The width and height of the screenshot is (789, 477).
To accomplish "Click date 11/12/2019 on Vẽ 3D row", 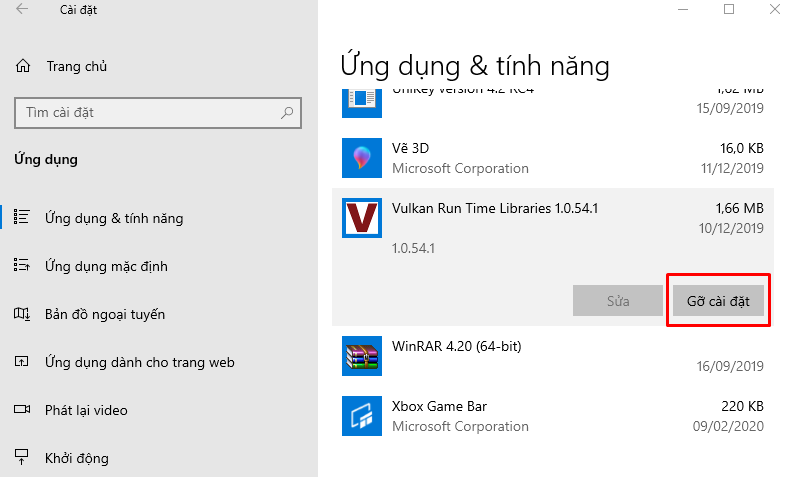I will 733,169.
